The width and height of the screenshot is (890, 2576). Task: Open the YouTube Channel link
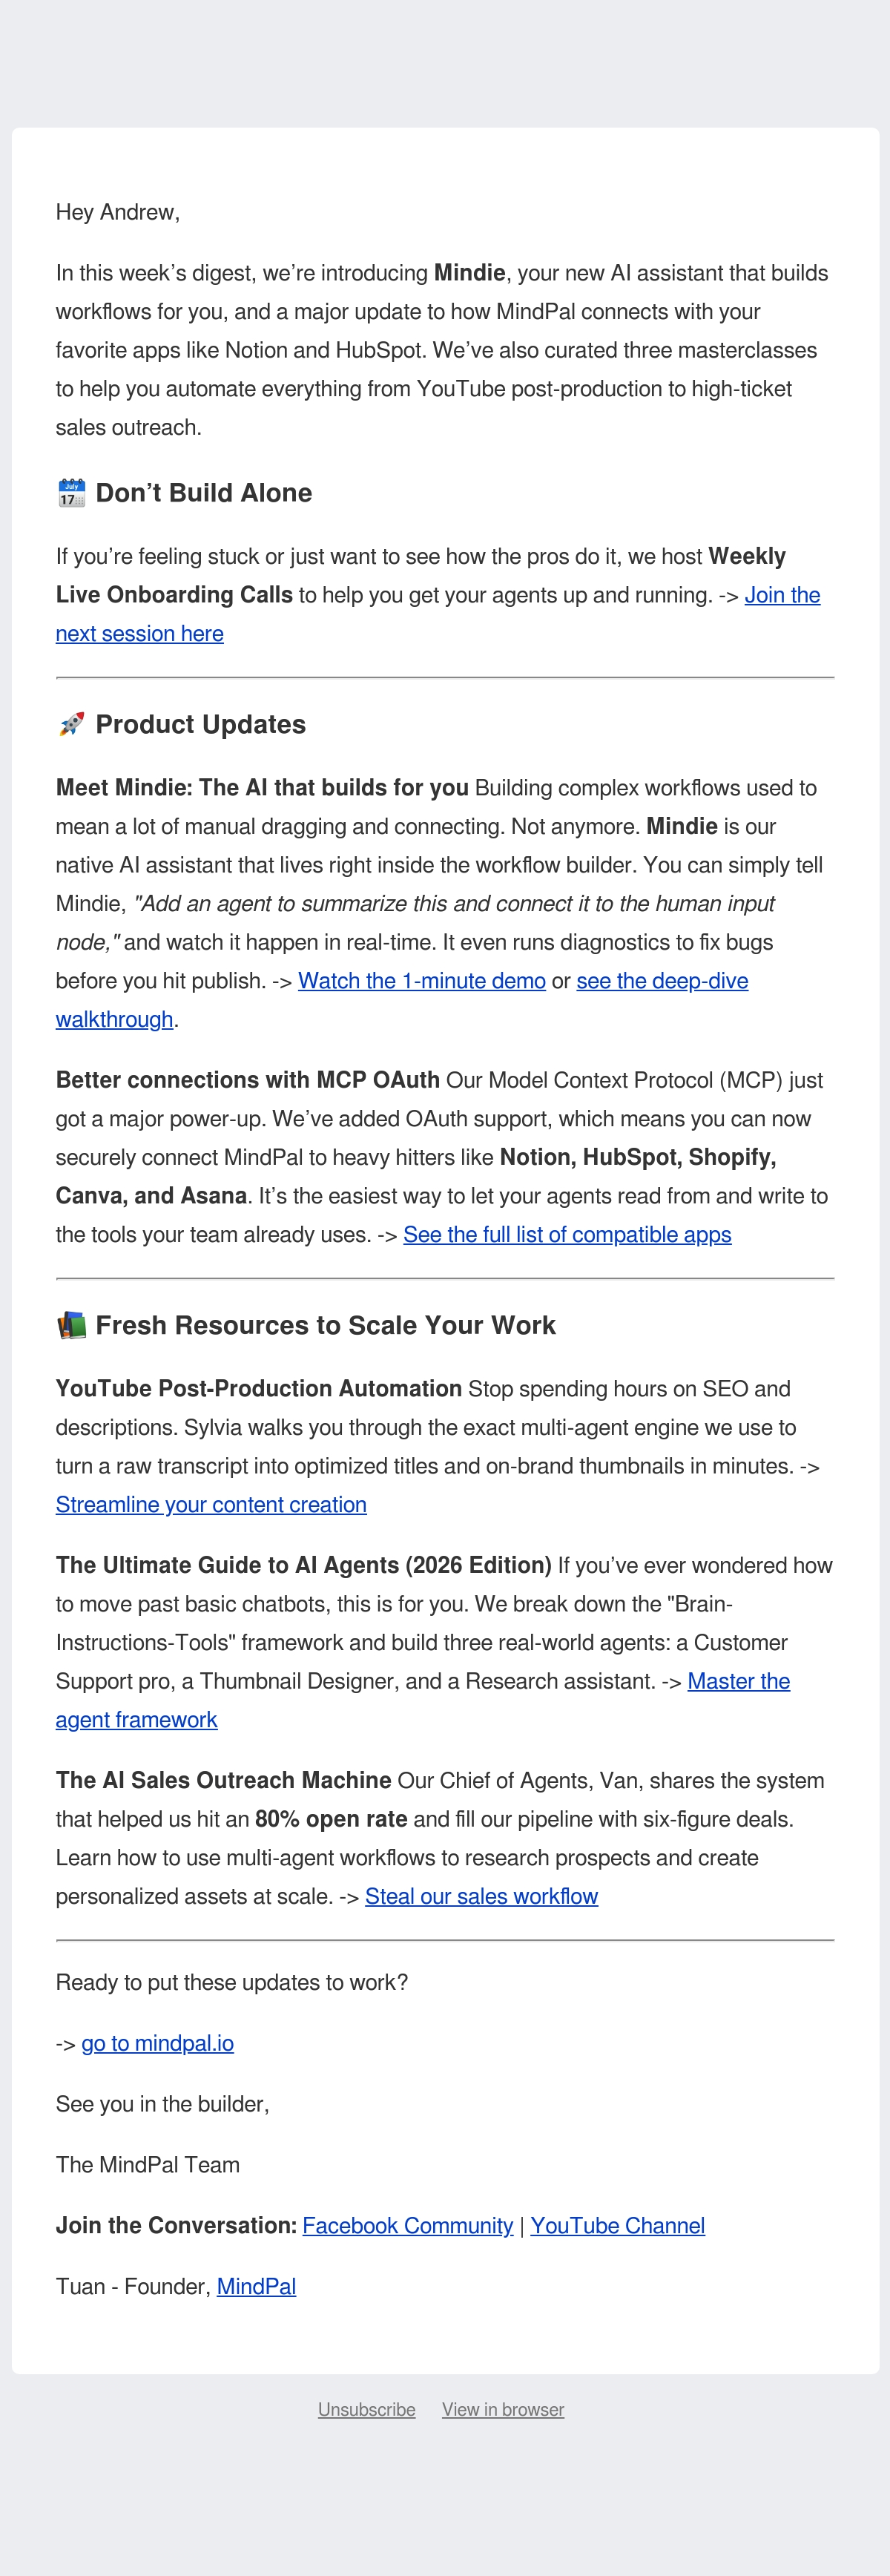pyautogui.click(x=617, y=2226)
